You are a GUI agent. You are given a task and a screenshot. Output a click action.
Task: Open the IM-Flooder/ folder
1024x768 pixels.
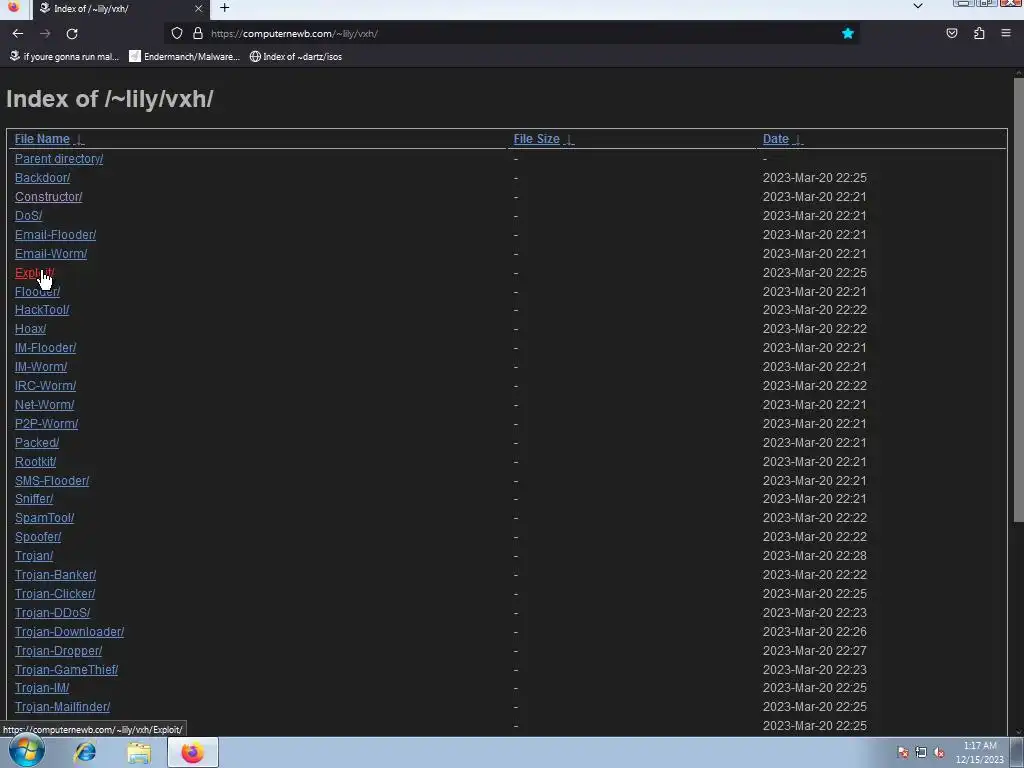pos(45,348)
